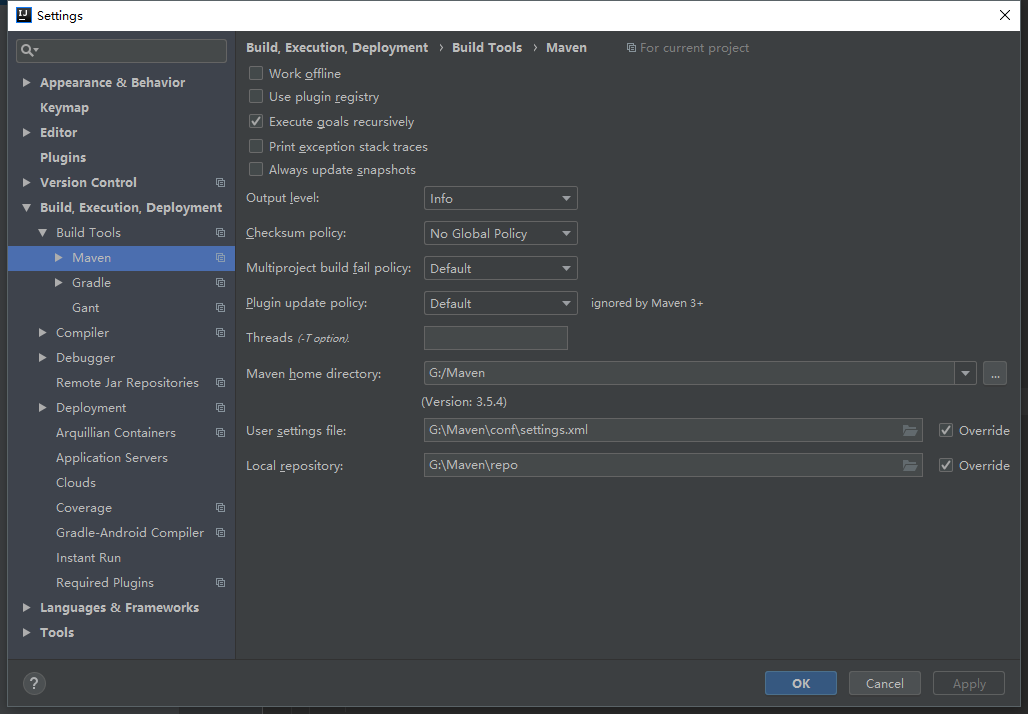
Task: Click the folder icon in Local repository field
Action: point(909,465)
